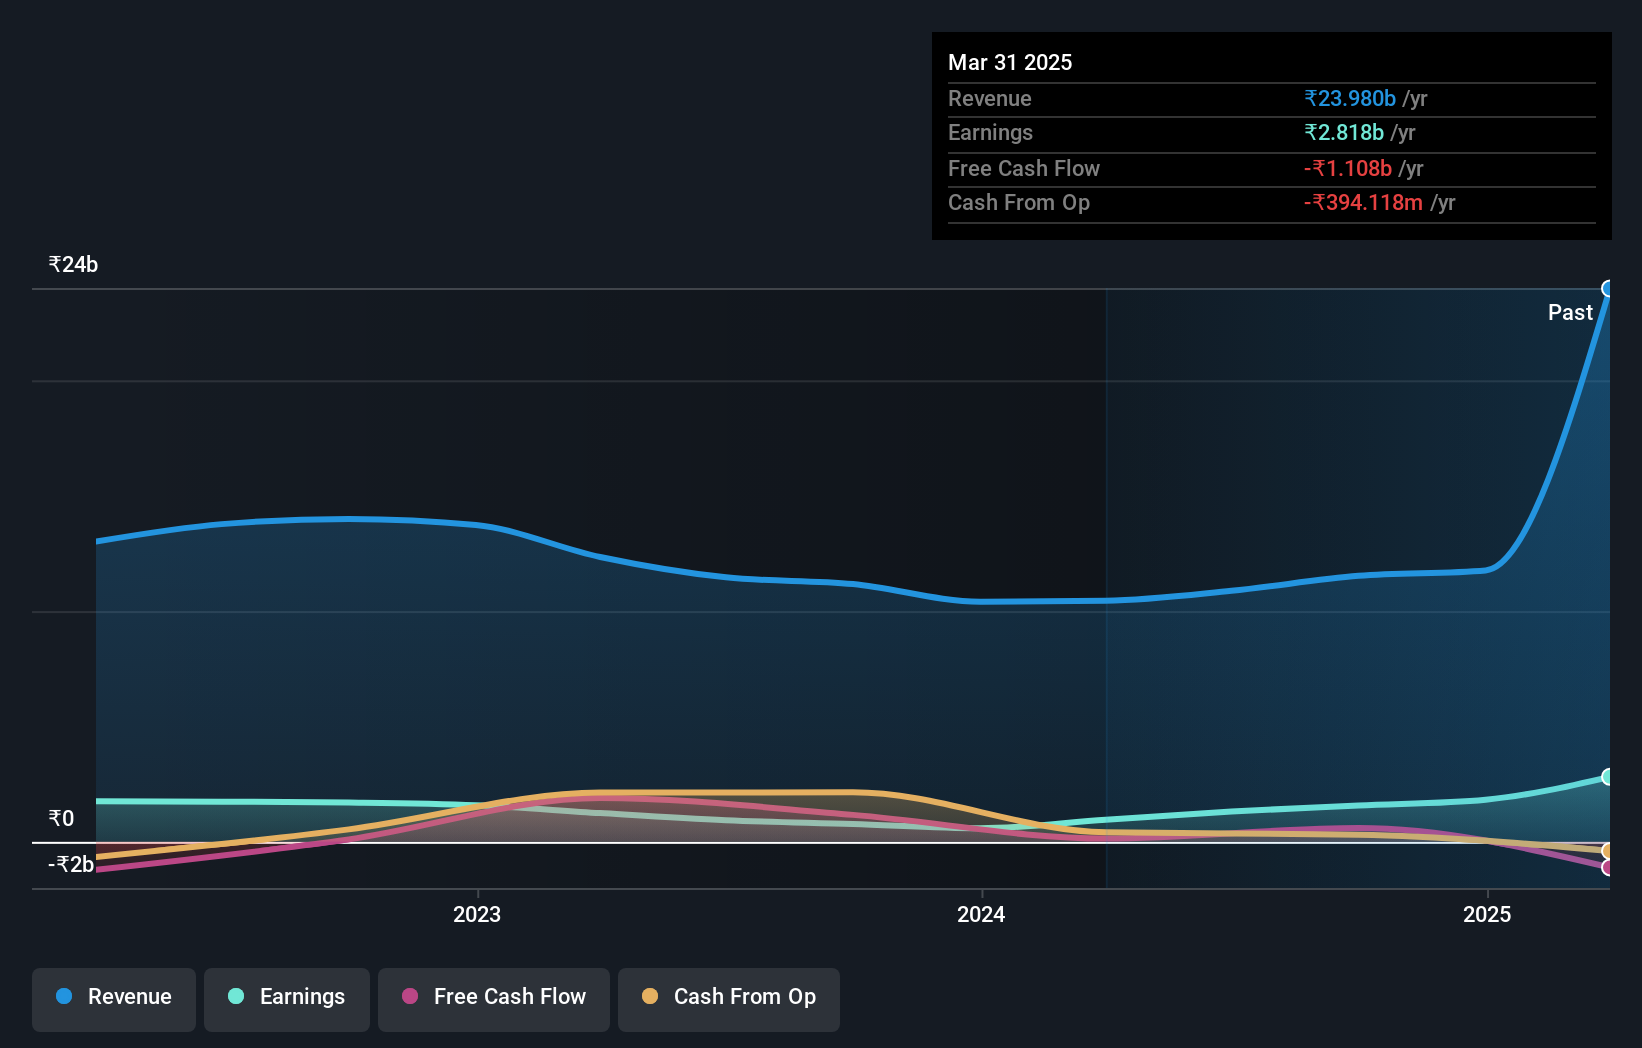The height and width of the screenshot is (1048, 1642).
Task: Toggle the Cash From Op legend button
Action: pyautogui.click(x=729, y=999)
